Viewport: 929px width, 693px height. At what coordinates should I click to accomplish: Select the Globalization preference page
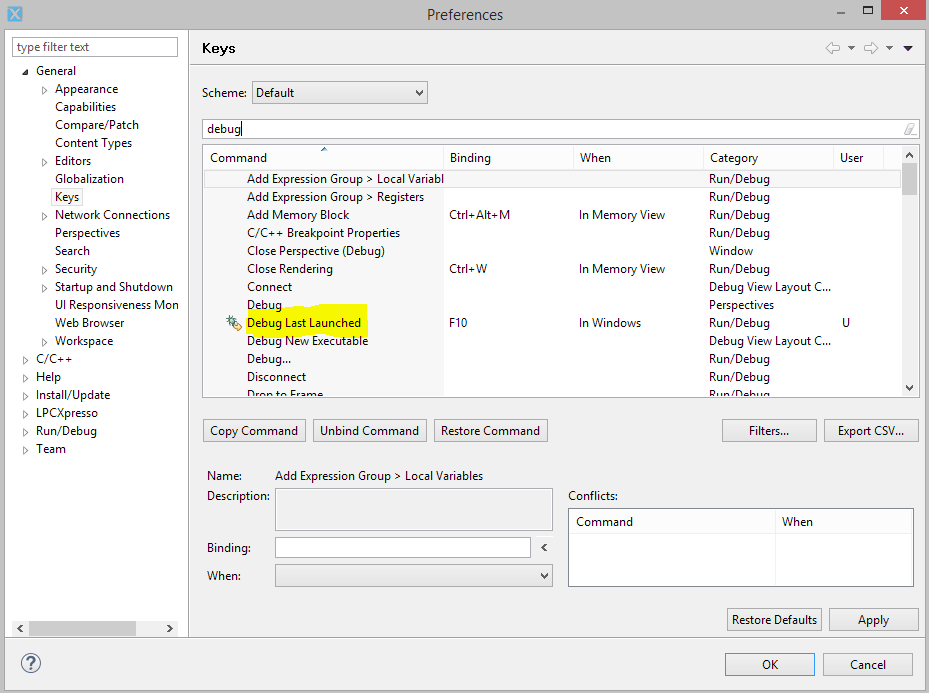point(89,179)
